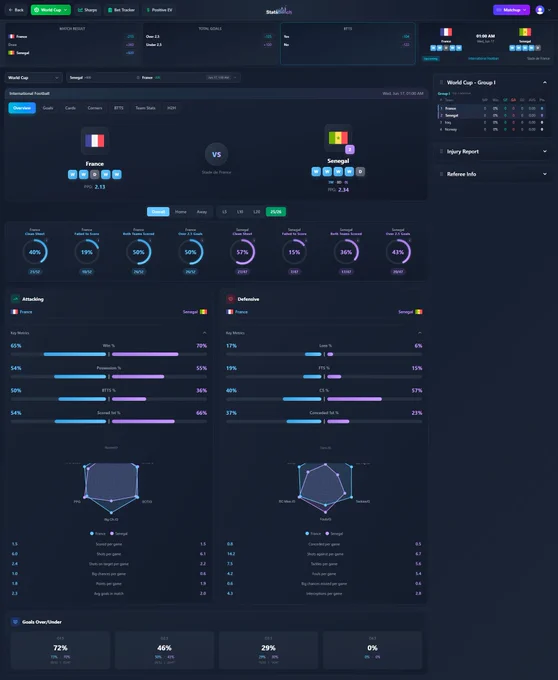
Task: Expand the Injury Report panel
Action: [545, 151]
